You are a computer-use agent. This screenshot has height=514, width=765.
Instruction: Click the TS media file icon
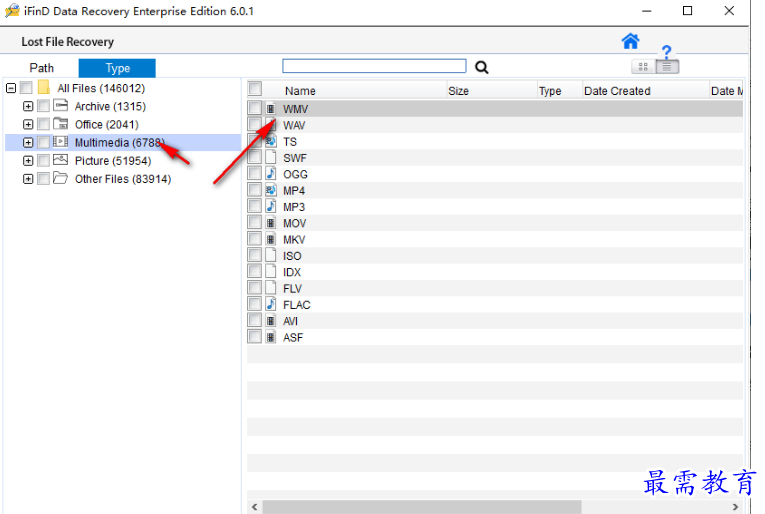click(271, 141)
